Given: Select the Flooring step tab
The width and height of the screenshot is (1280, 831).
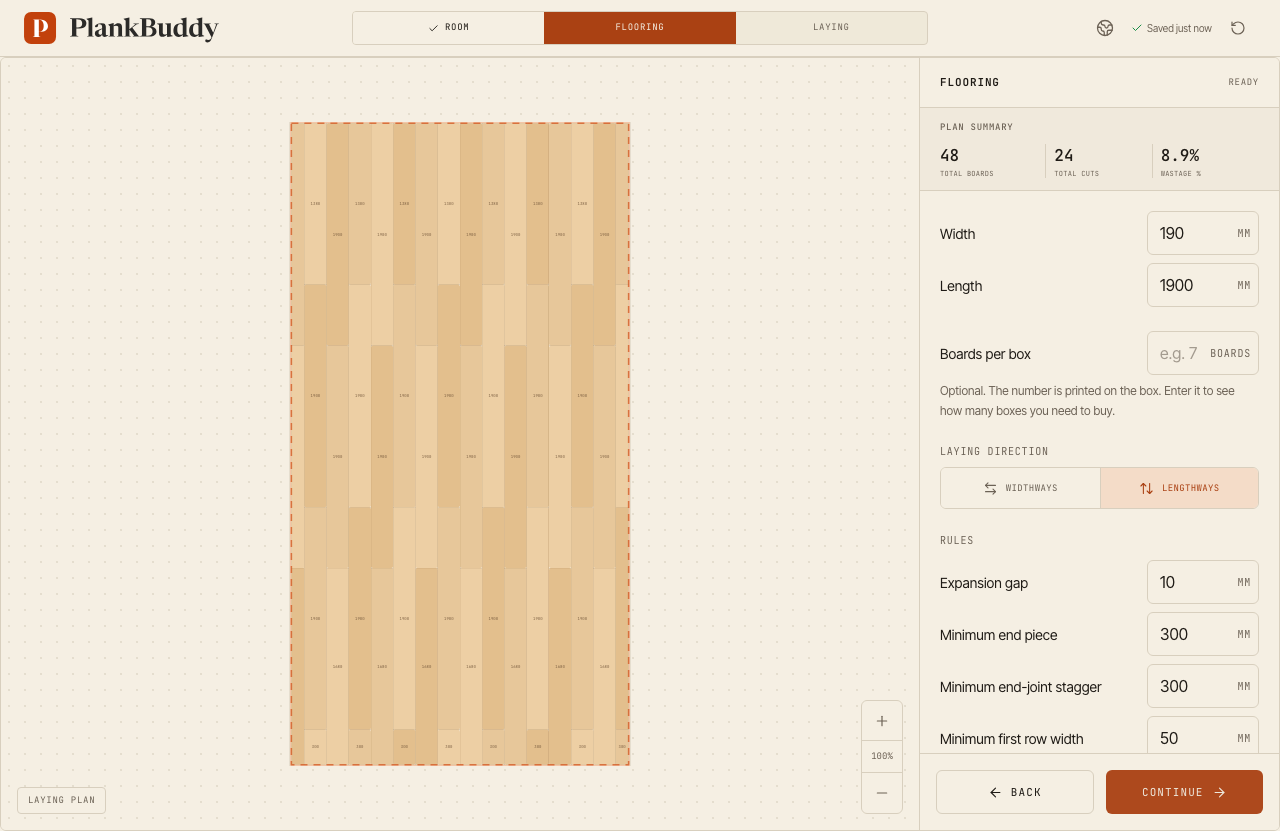Looking at the screenshot, I should point(640,28).
